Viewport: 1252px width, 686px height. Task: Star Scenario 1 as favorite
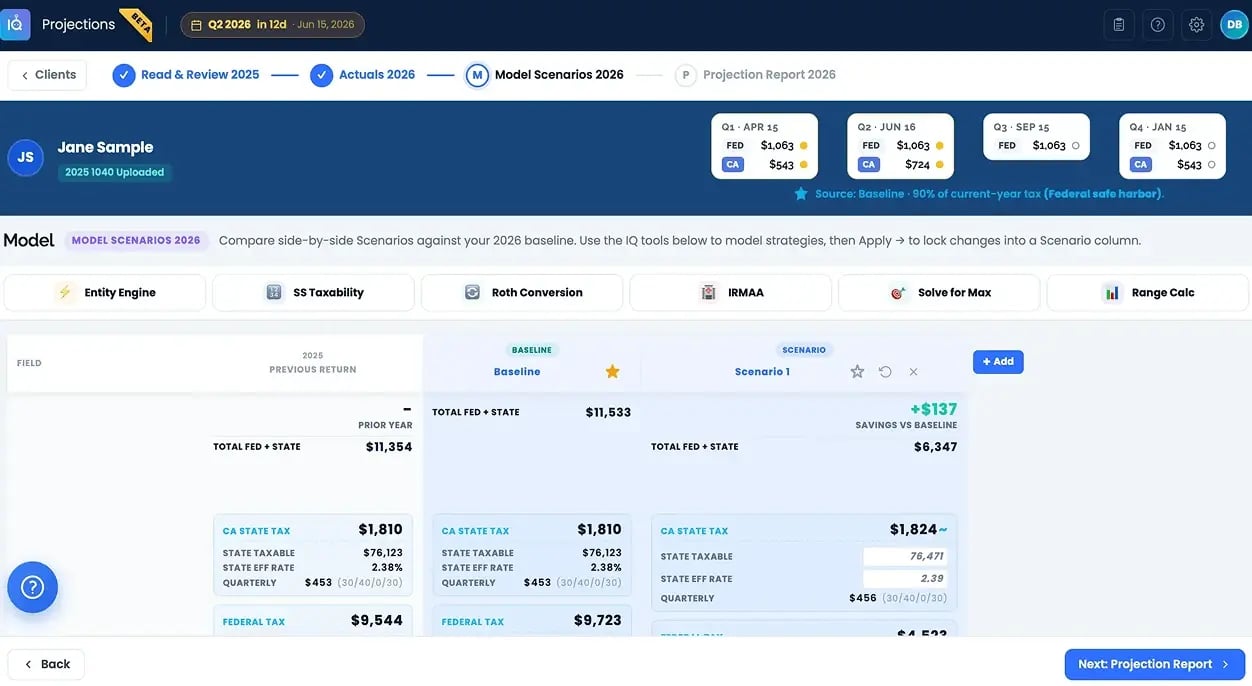tap(857, 372)
